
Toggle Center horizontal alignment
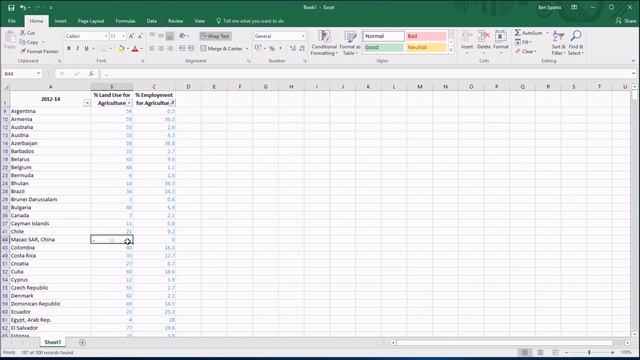point(161,48)
